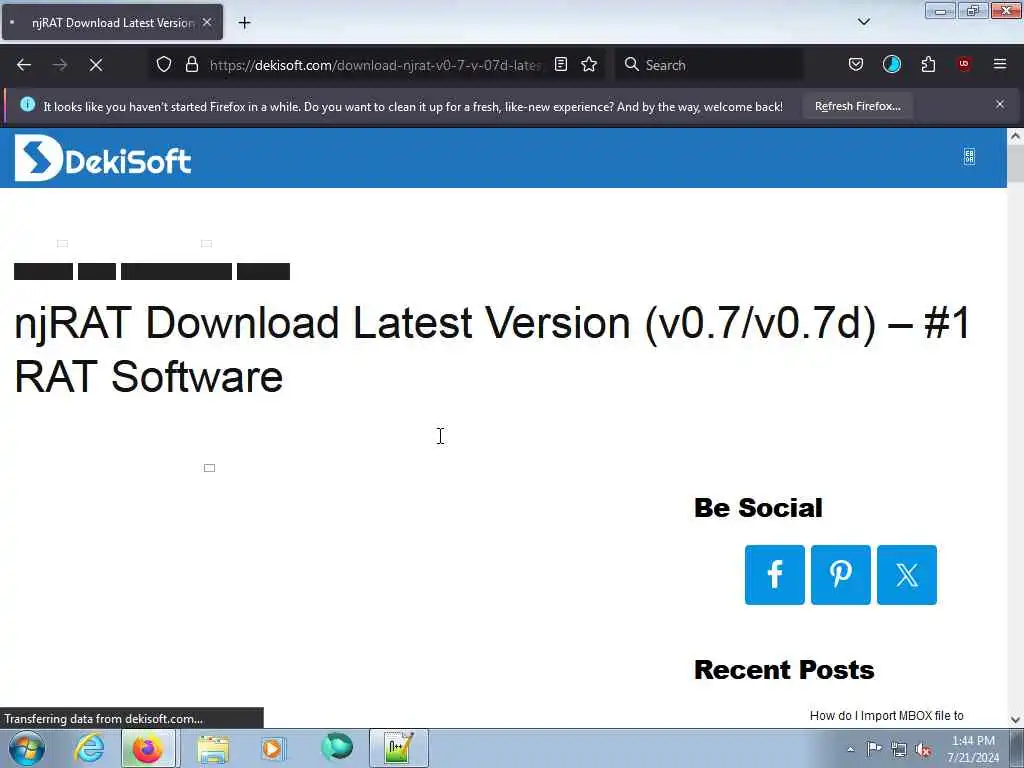Image resolution: width=1024 pixels, height=768 pixels.
Task: Click the Recent Posts heading
Action: click(784, 669)
